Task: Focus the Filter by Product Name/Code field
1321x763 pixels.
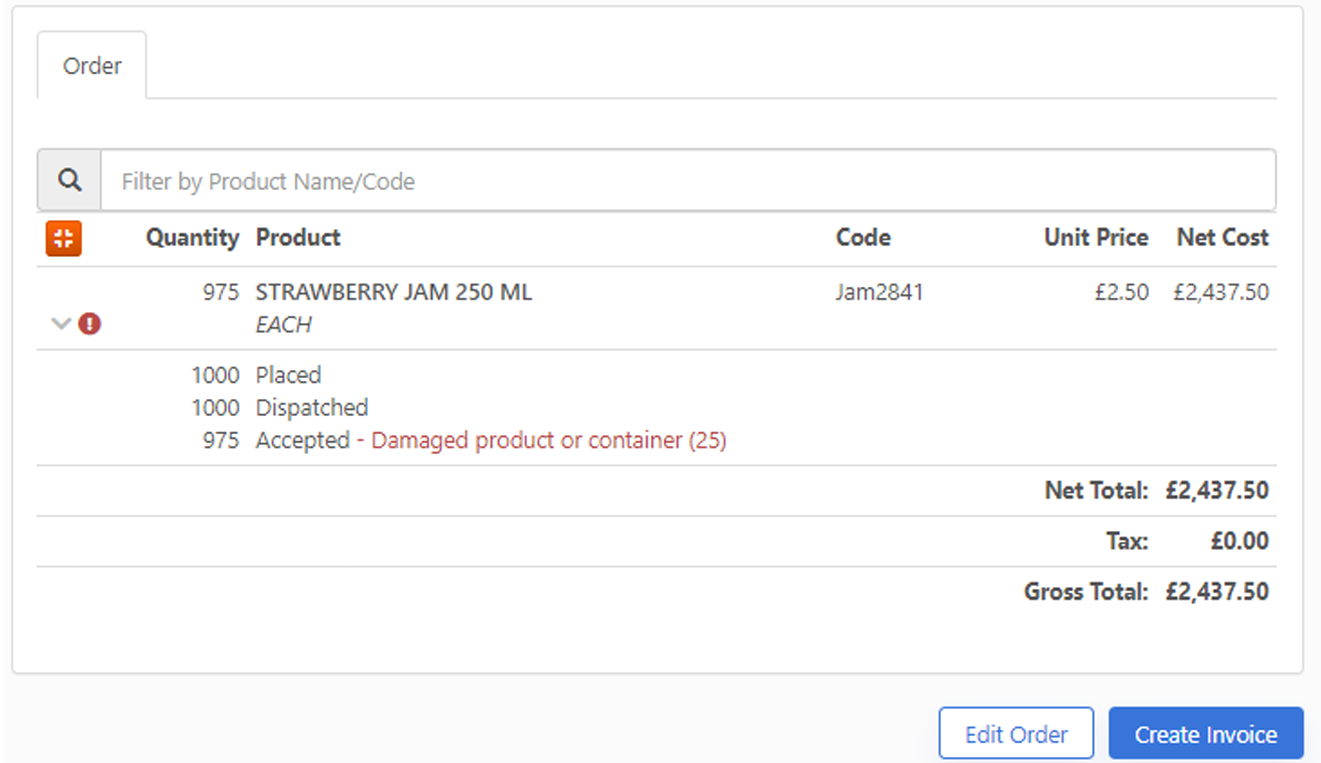Action: (x=687, y=181)
